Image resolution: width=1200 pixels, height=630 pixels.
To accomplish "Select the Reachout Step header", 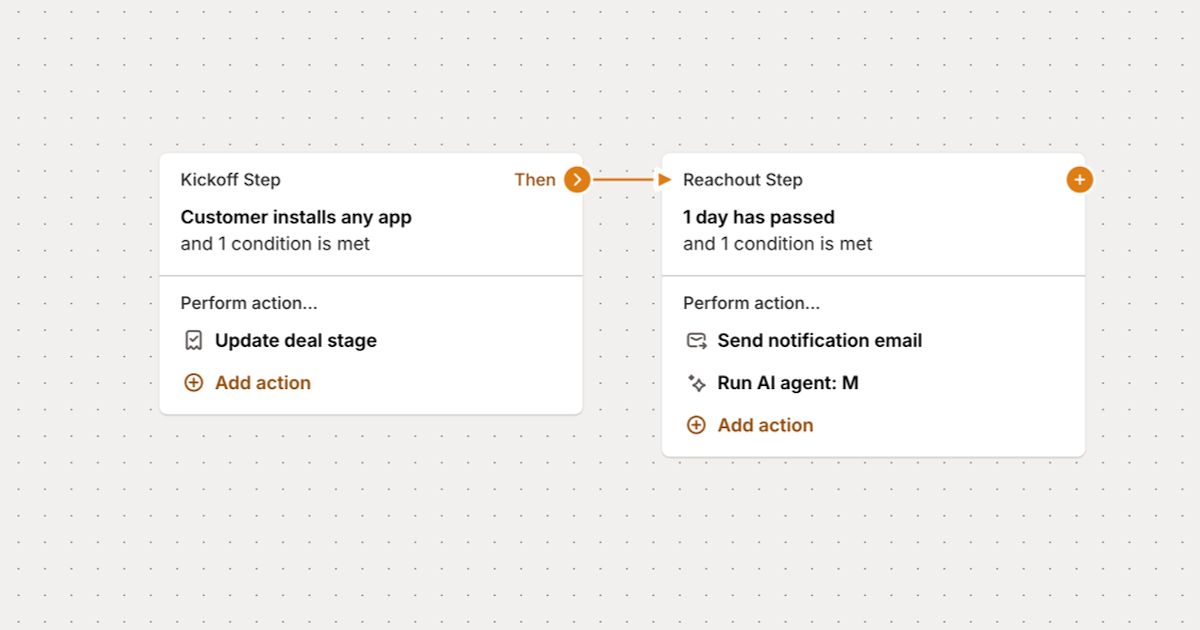I will pyautogui.click(x=742, y=180).
